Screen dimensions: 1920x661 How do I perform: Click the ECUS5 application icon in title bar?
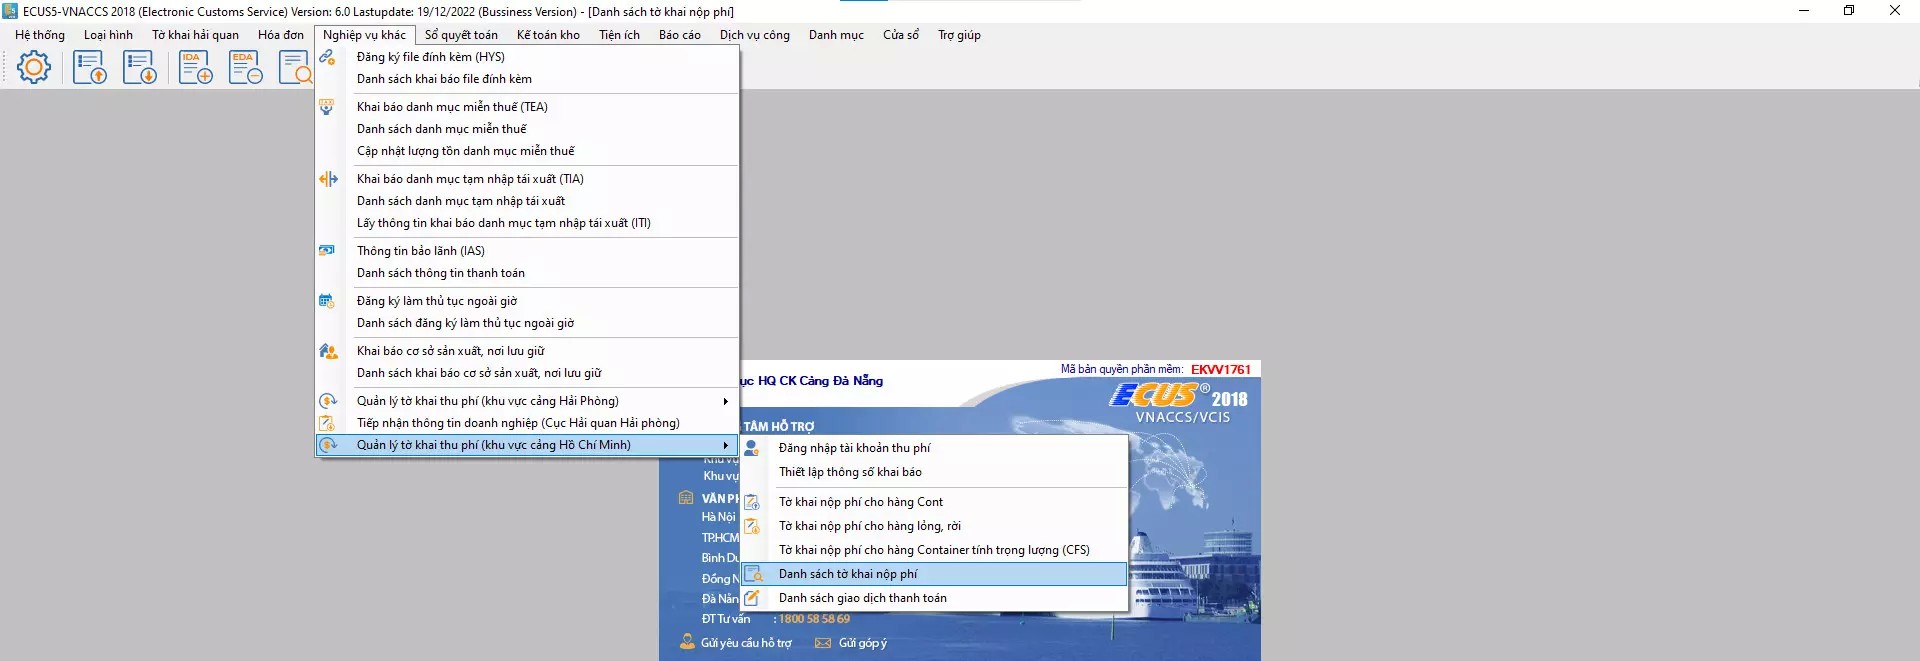(10, 11)
